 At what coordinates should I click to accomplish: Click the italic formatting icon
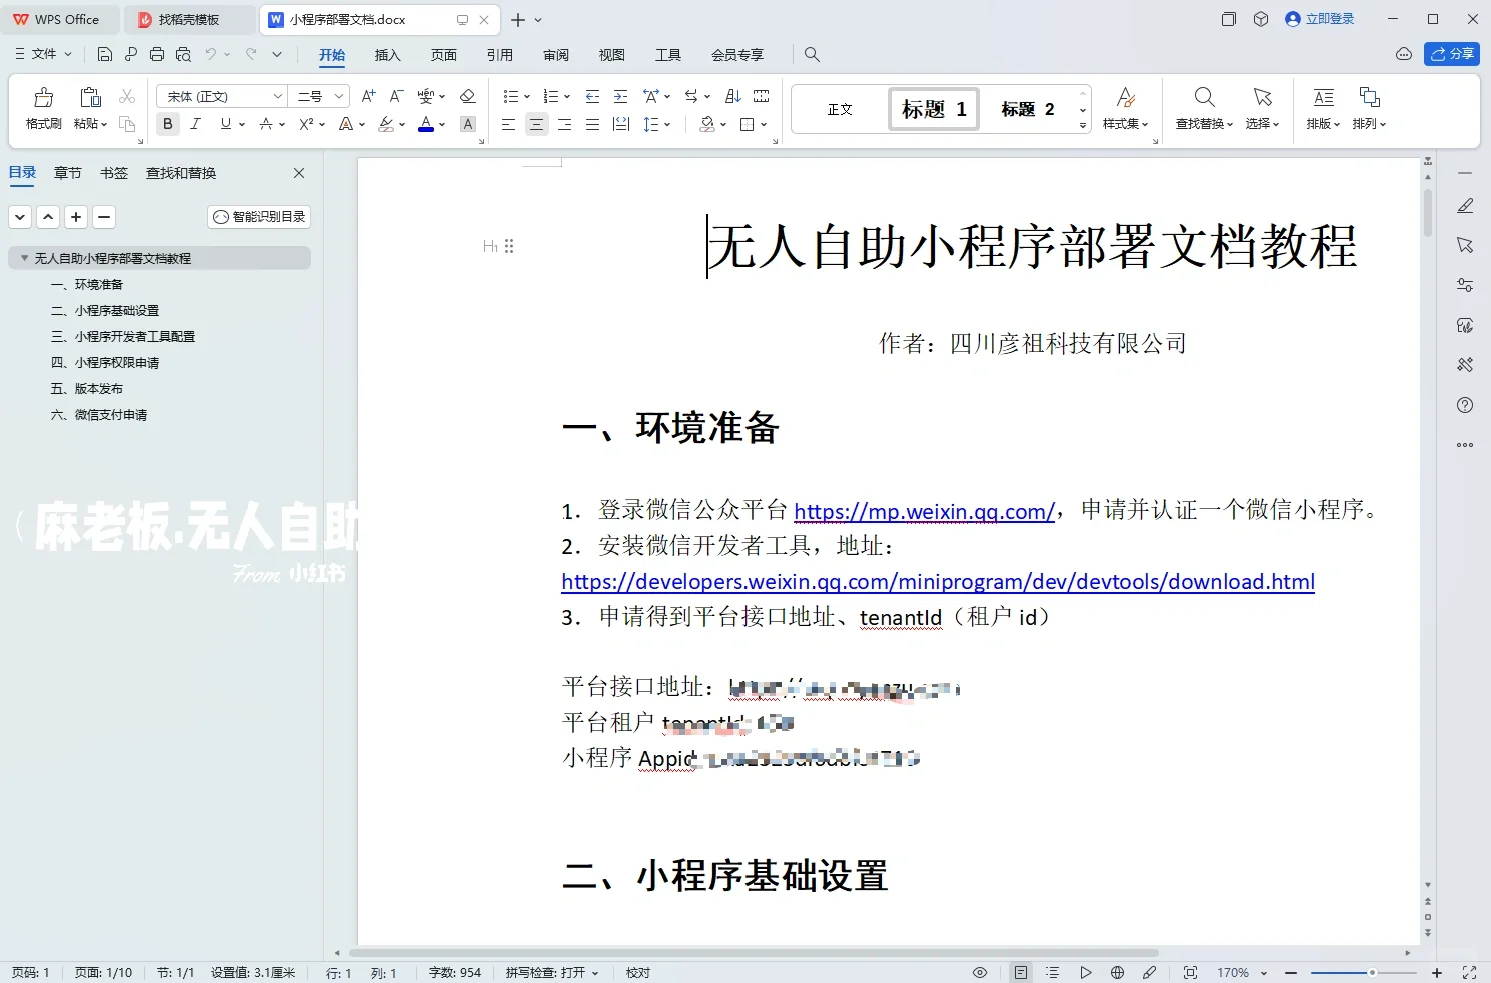point(195,124)
